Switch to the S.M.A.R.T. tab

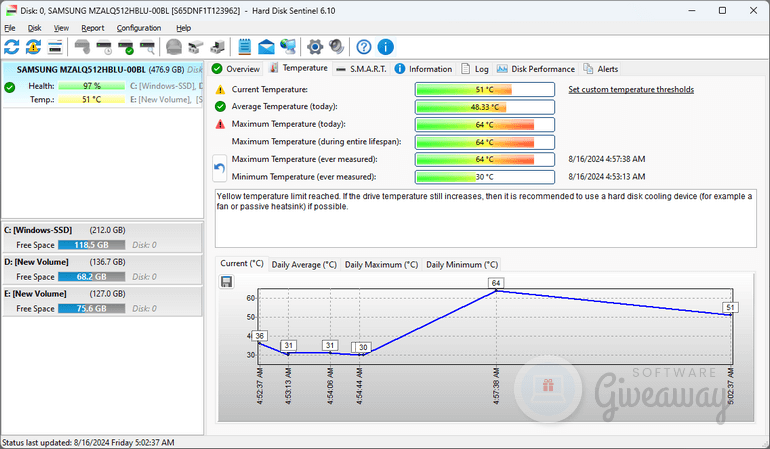(361, 69)
